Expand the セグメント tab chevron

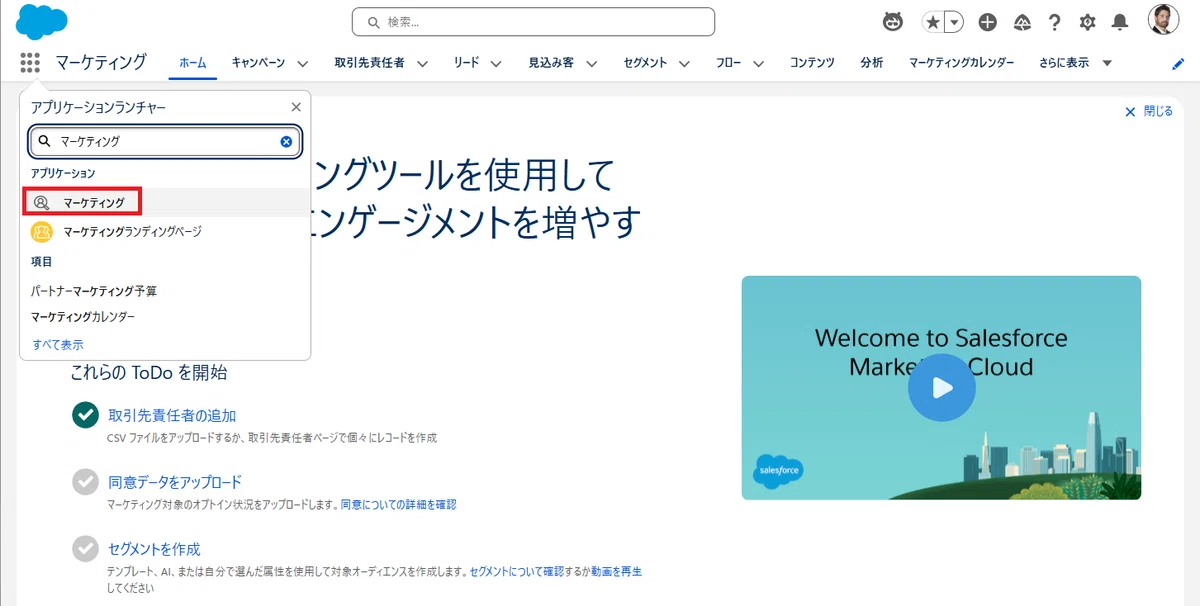click(685, 64)
